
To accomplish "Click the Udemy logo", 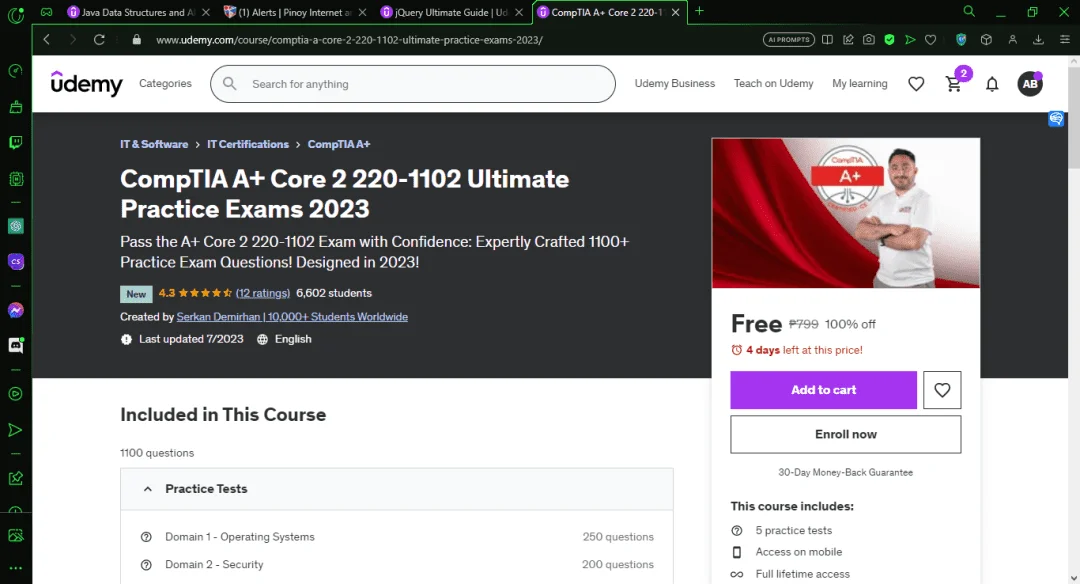I will click(87, 83).
